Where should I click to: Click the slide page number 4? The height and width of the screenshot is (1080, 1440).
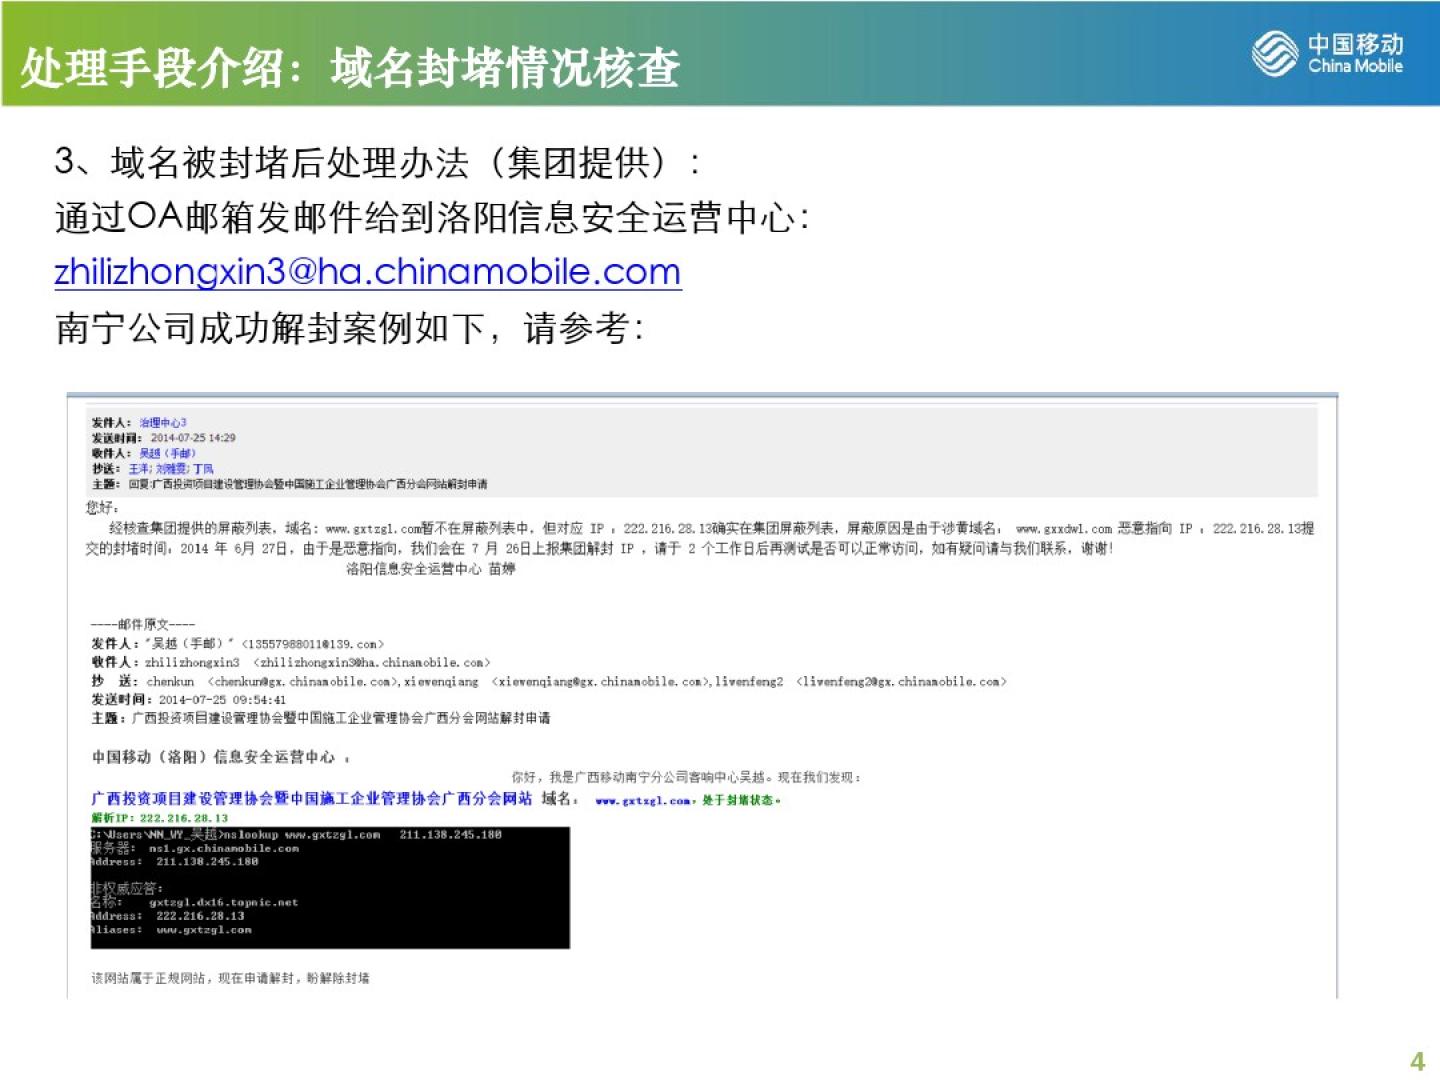click(1416, 1061)
